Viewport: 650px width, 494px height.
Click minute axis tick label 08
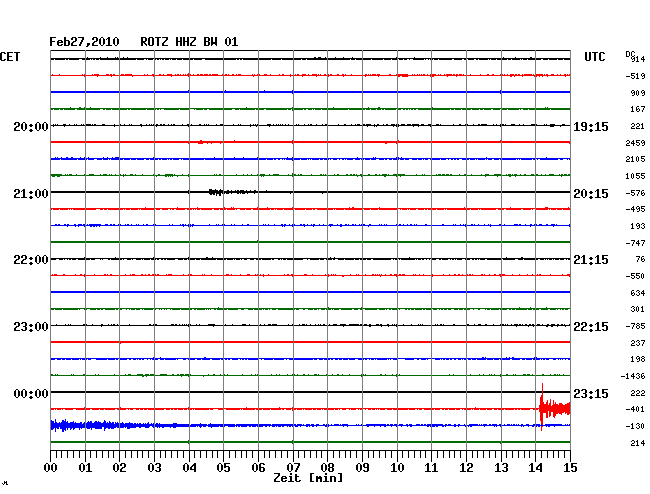(x=327, y=468)
